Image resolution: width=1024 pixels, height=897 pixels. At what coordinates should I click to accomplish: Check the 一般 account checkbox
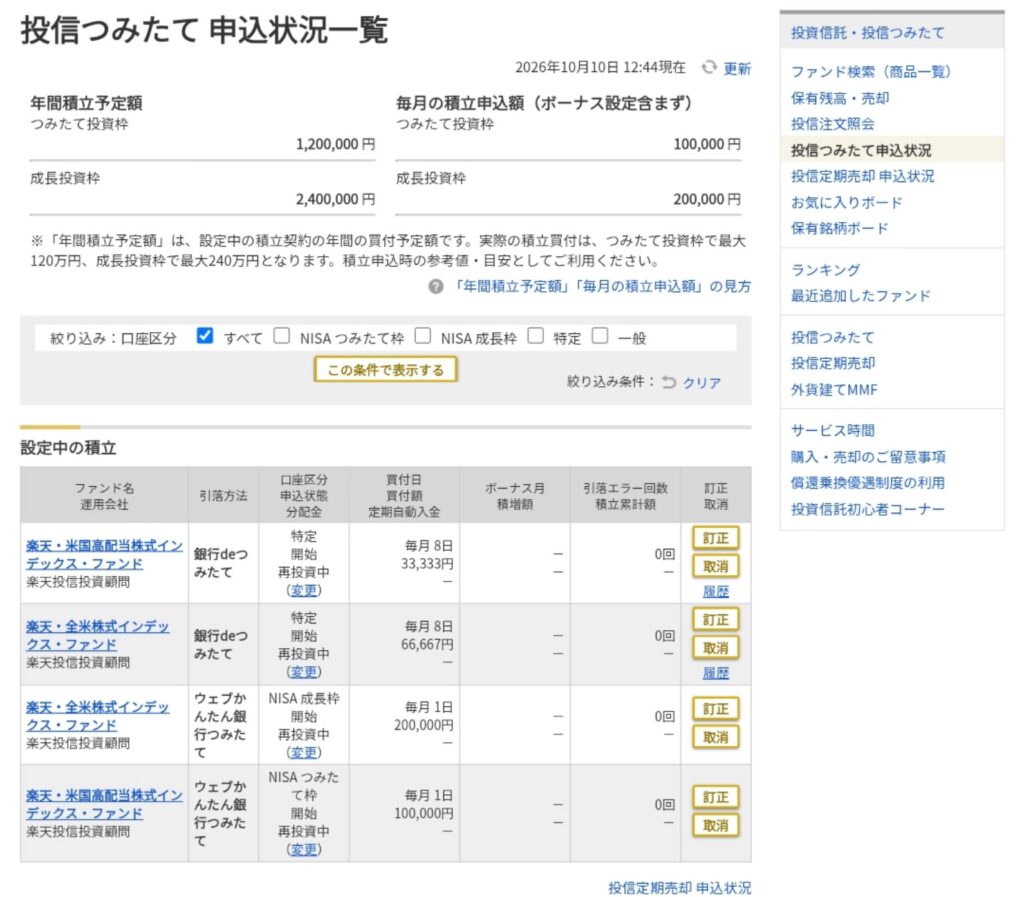[x=600, y=336]
